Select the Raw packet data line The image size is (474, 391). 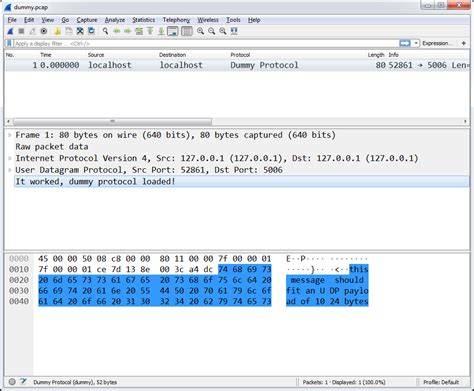(x=52, y=147)
